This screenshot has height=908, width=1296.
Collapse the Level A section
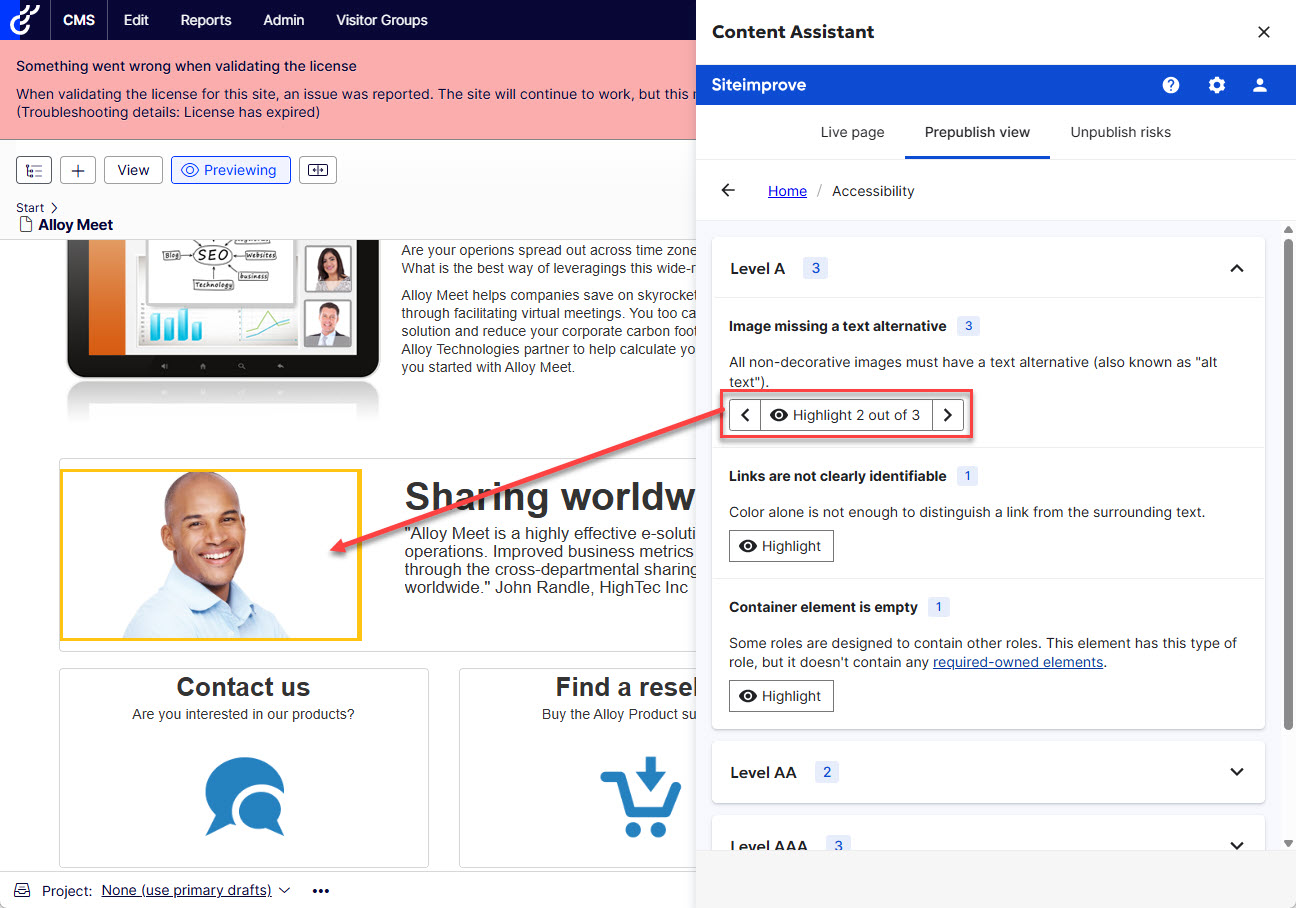[x=1237, y=267]
